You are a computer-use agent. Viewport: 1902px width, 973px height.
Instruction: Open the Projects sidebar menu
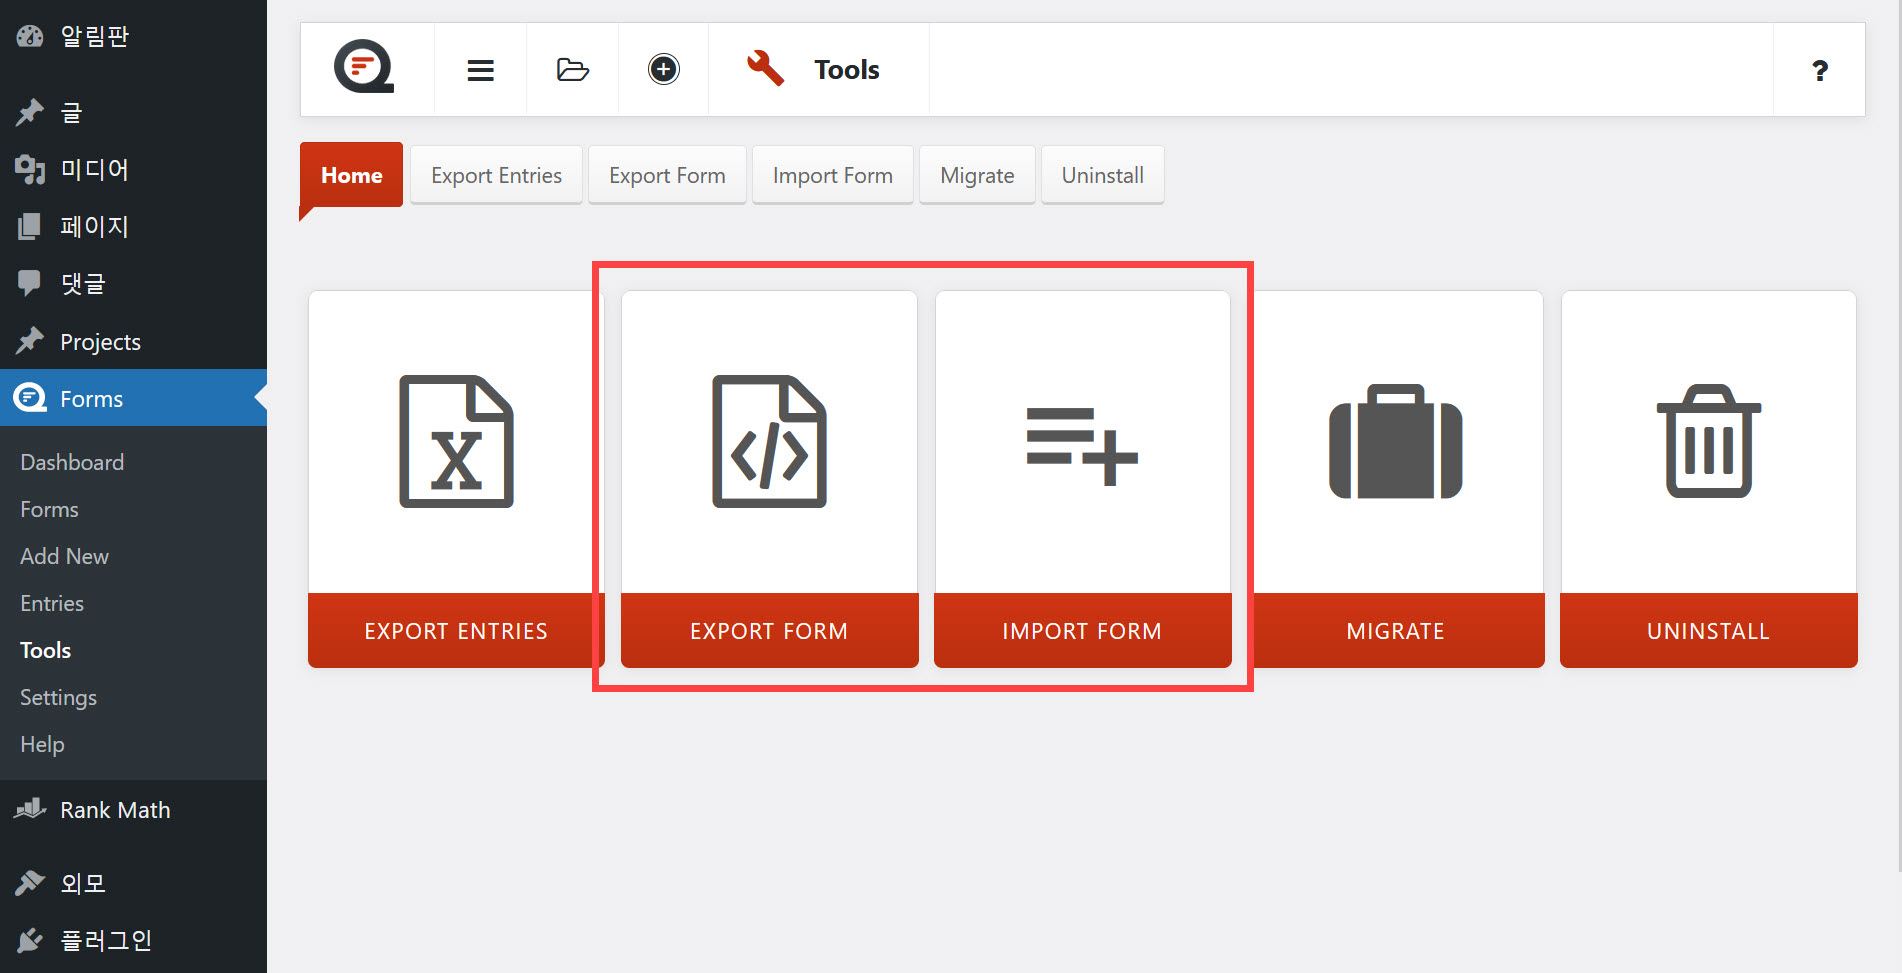133,341
